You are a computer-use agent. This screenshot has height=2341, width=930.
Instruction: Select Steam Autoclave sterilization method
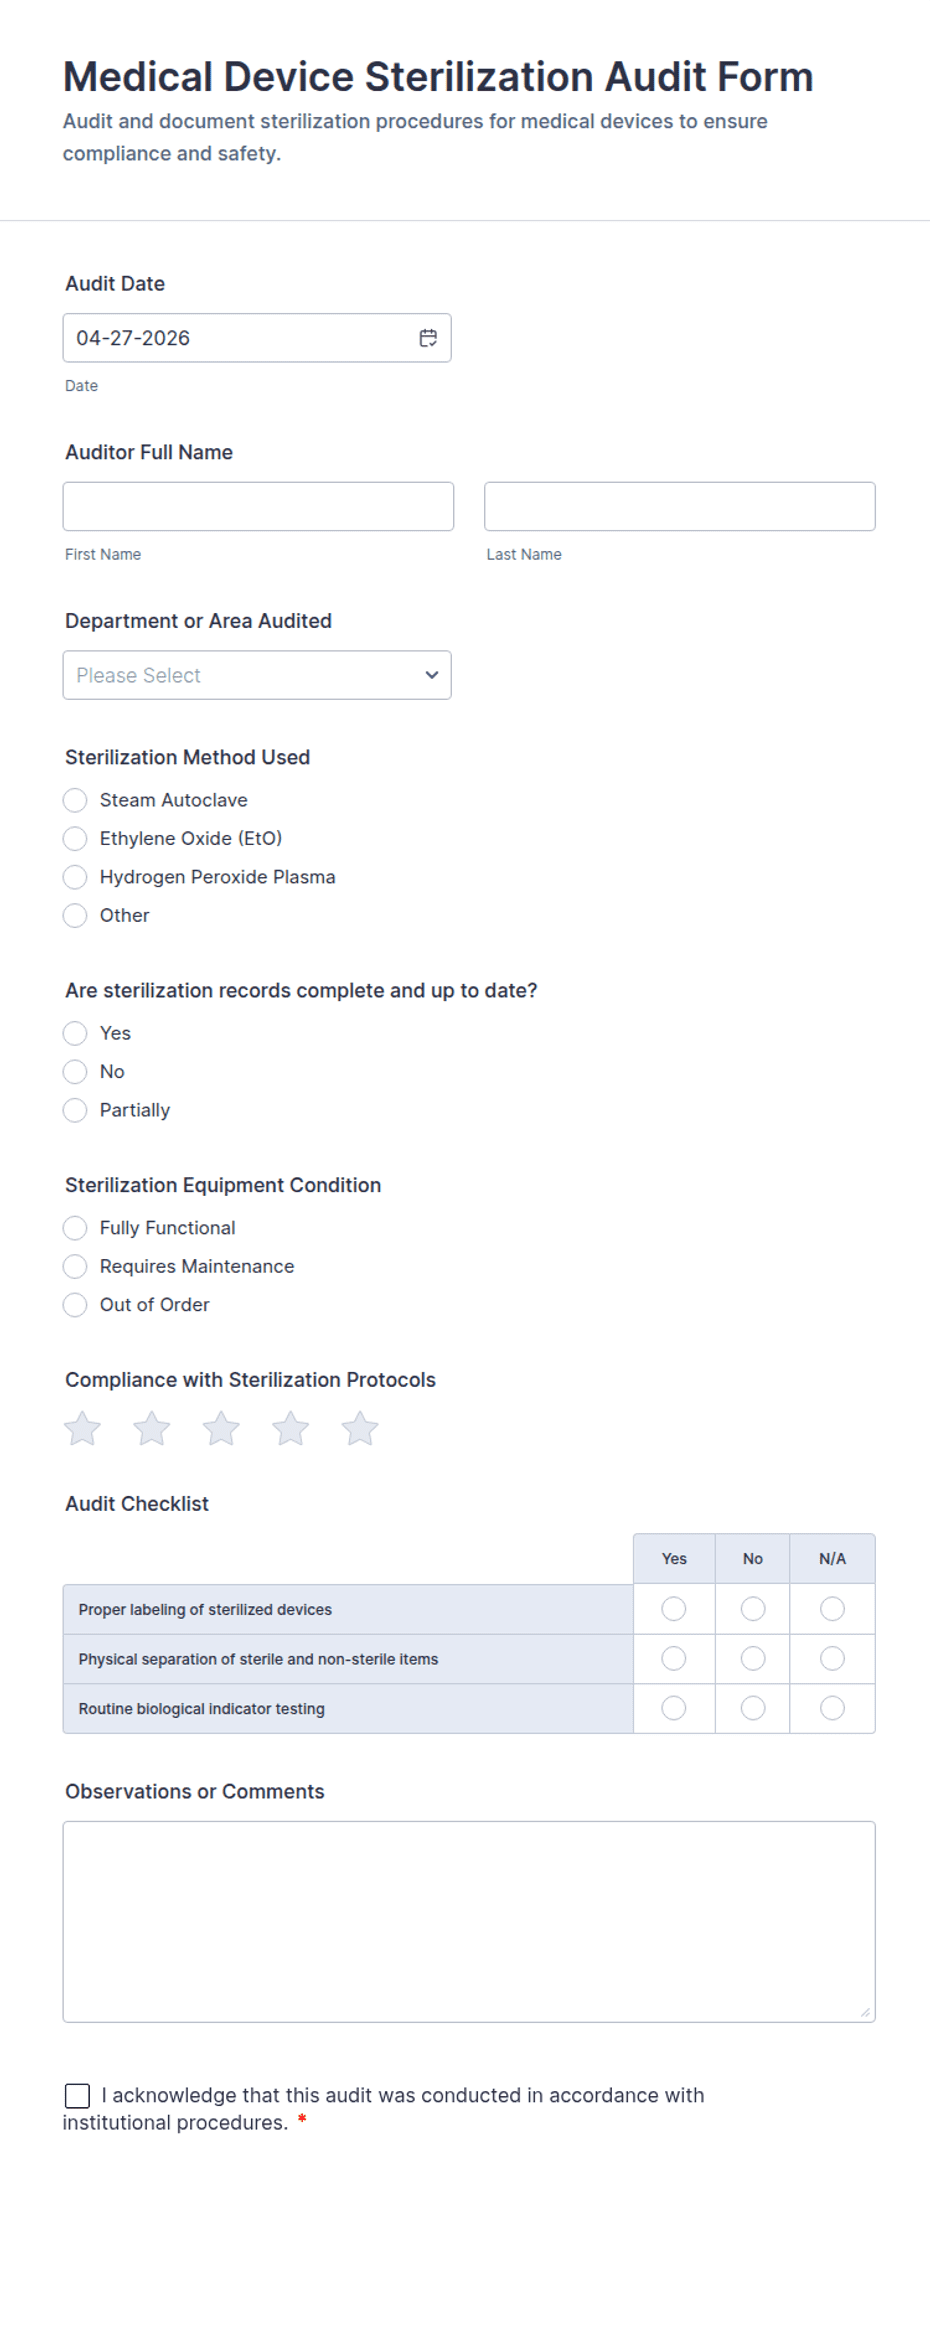pyautogui.click(x=75, y=799)
